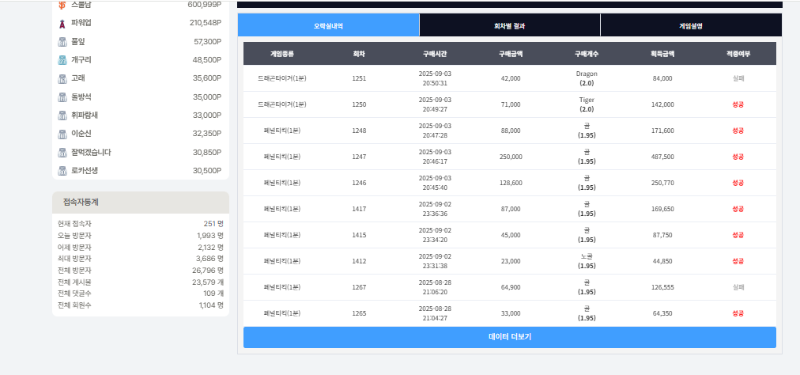Click the gray result in round 1251 row
The image size is (800, 375).
(x=738, y=79)
